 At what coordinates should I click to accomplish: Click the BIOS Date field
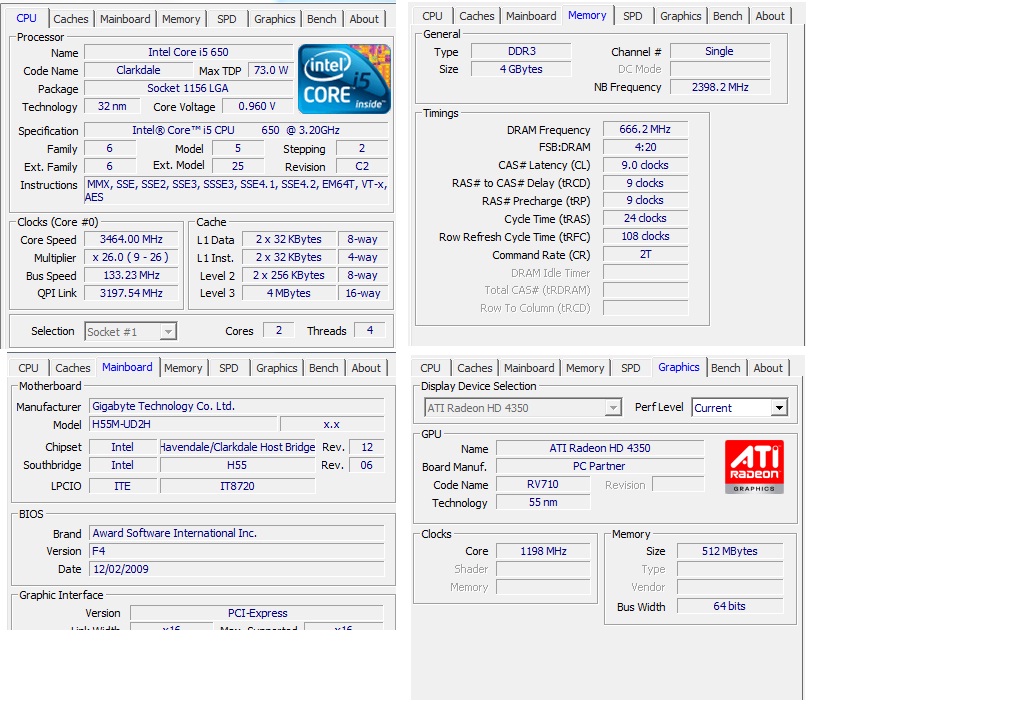[x=236, y=569]
